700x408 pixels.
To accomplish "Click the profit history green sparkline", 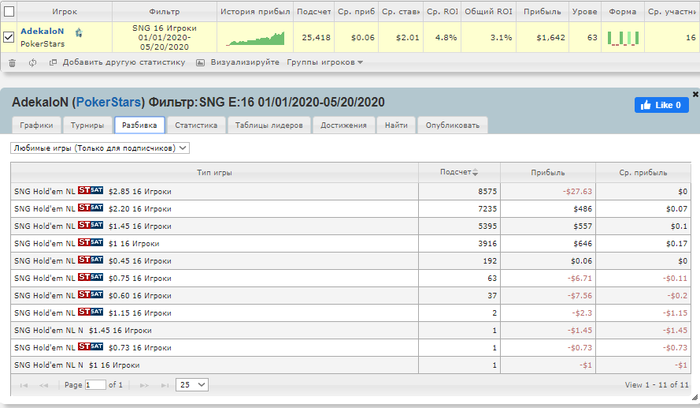I will [255, 38].
